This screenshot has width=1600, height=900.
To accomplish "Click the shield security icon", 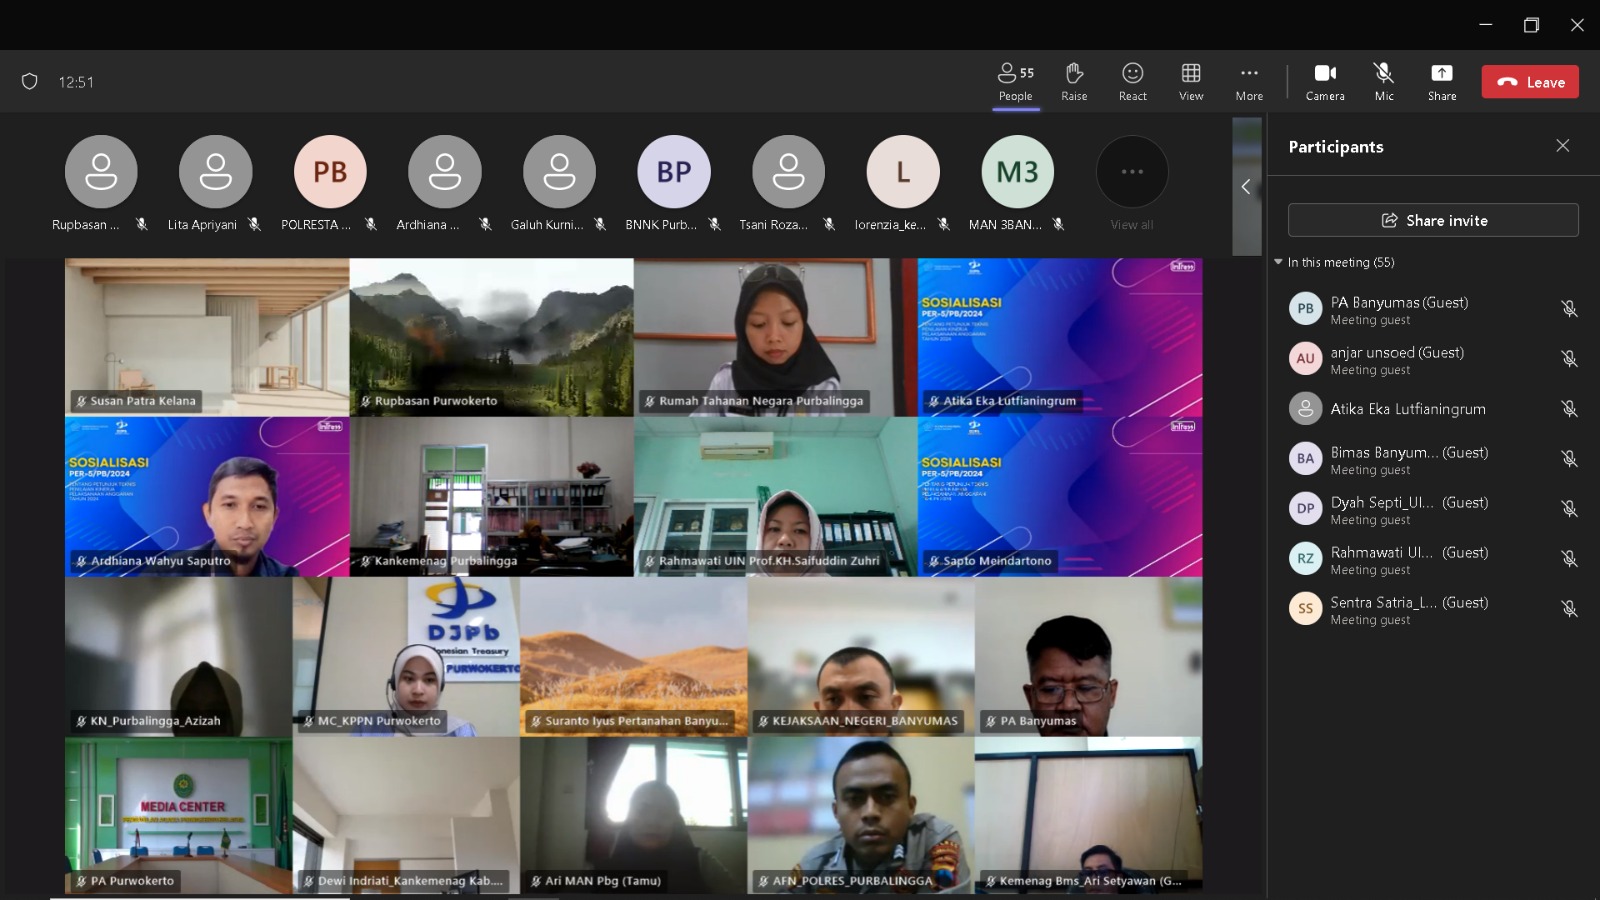I will click(30, 82).
